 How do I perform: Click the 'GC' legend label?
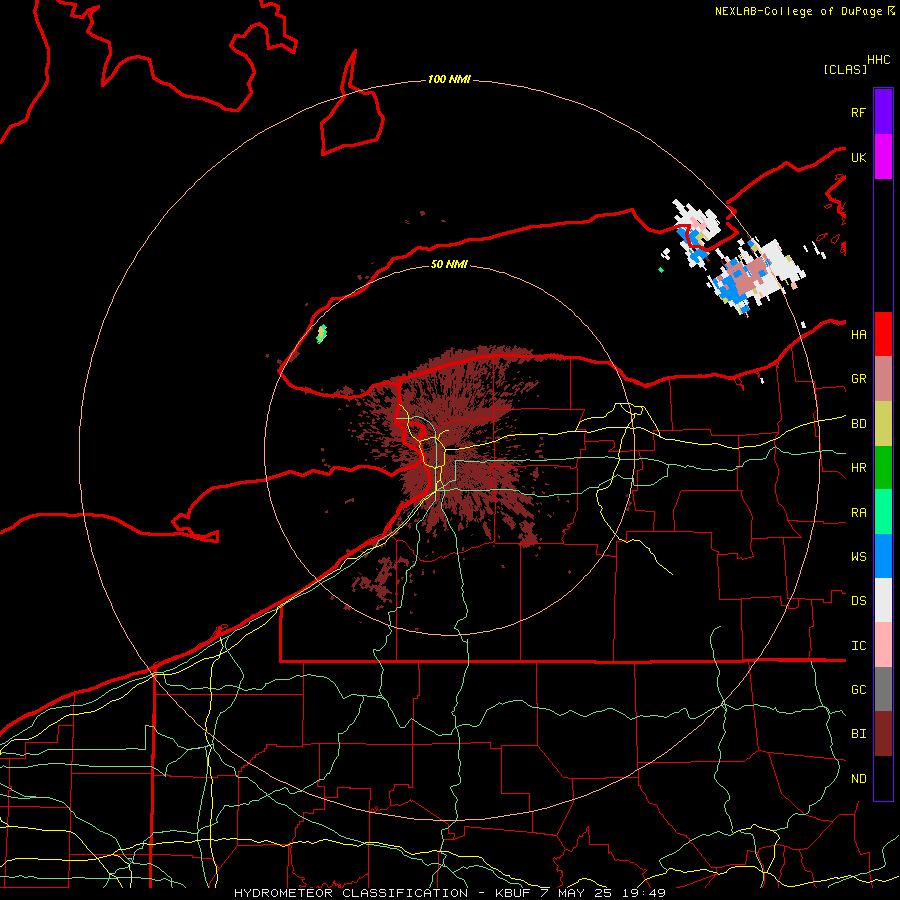click(858, 690)
